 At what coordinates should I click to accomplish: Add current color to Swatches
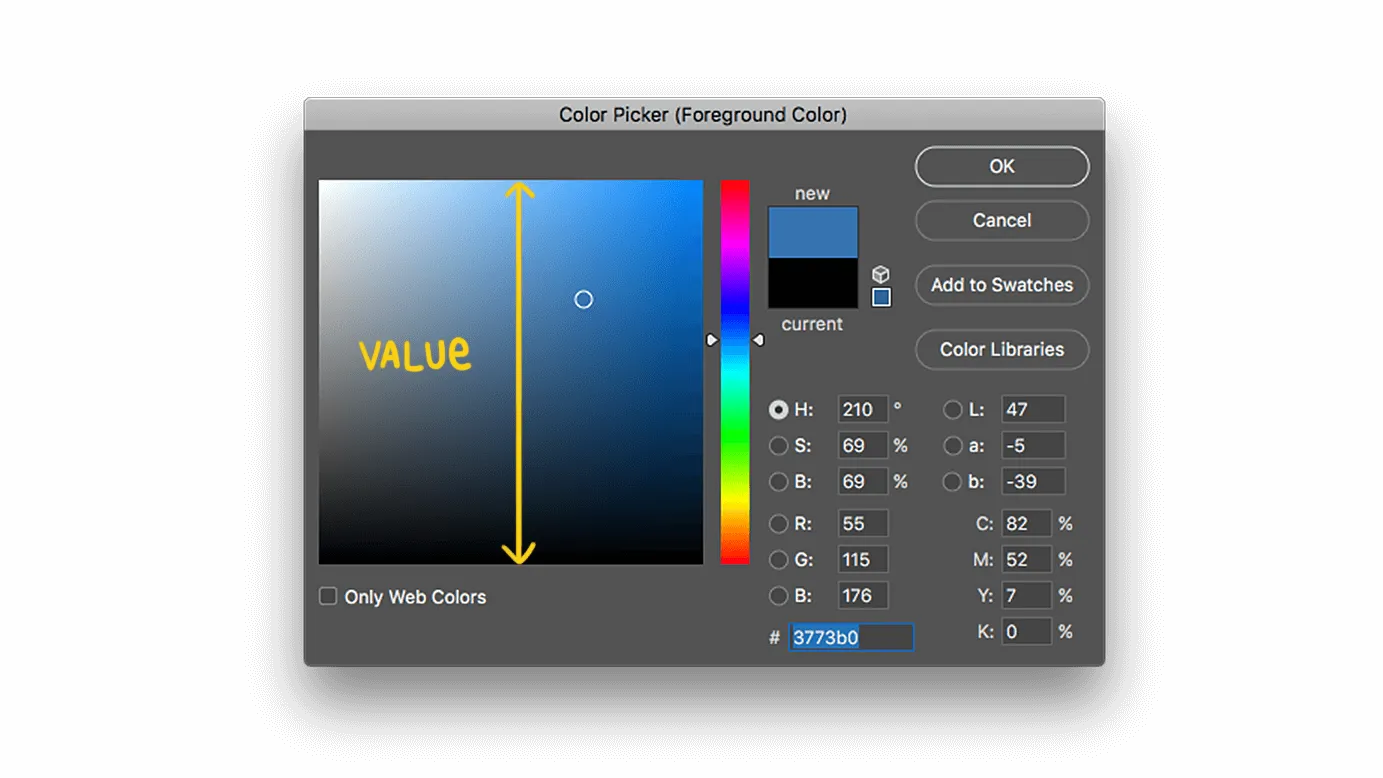click(x=1001, y=285)
